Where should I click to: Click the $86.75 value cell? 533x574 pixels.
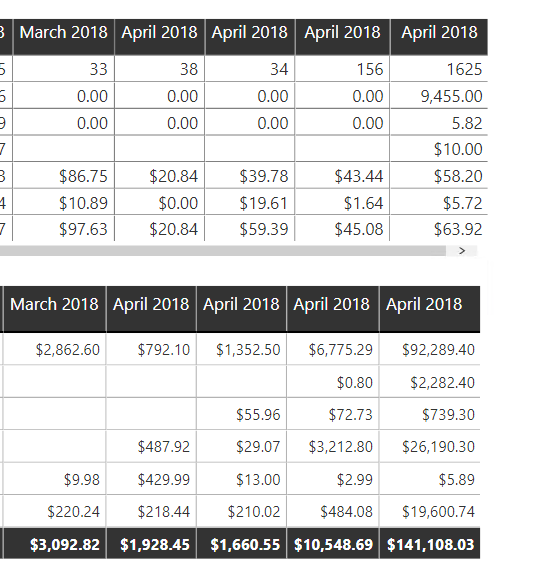coord(64,176)
